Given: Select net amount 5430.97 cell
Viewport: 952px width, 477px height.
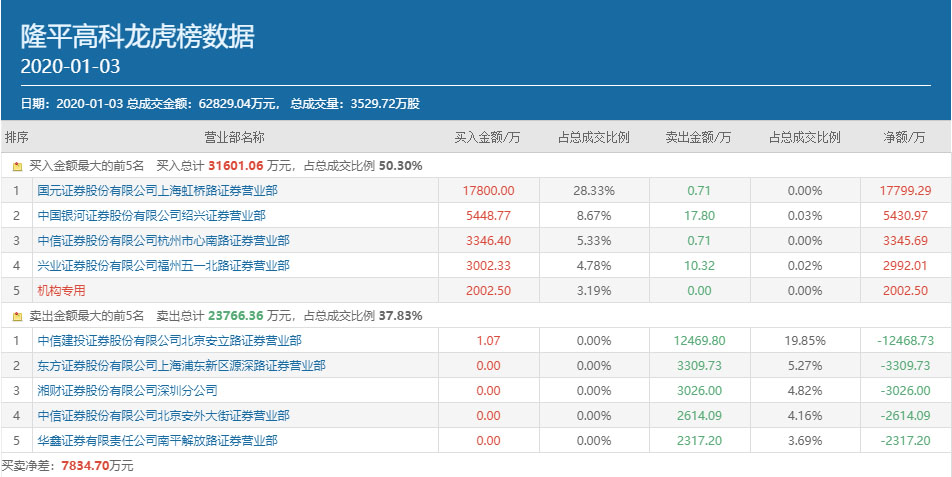Looking at the screenshot, I should (905, 215).
